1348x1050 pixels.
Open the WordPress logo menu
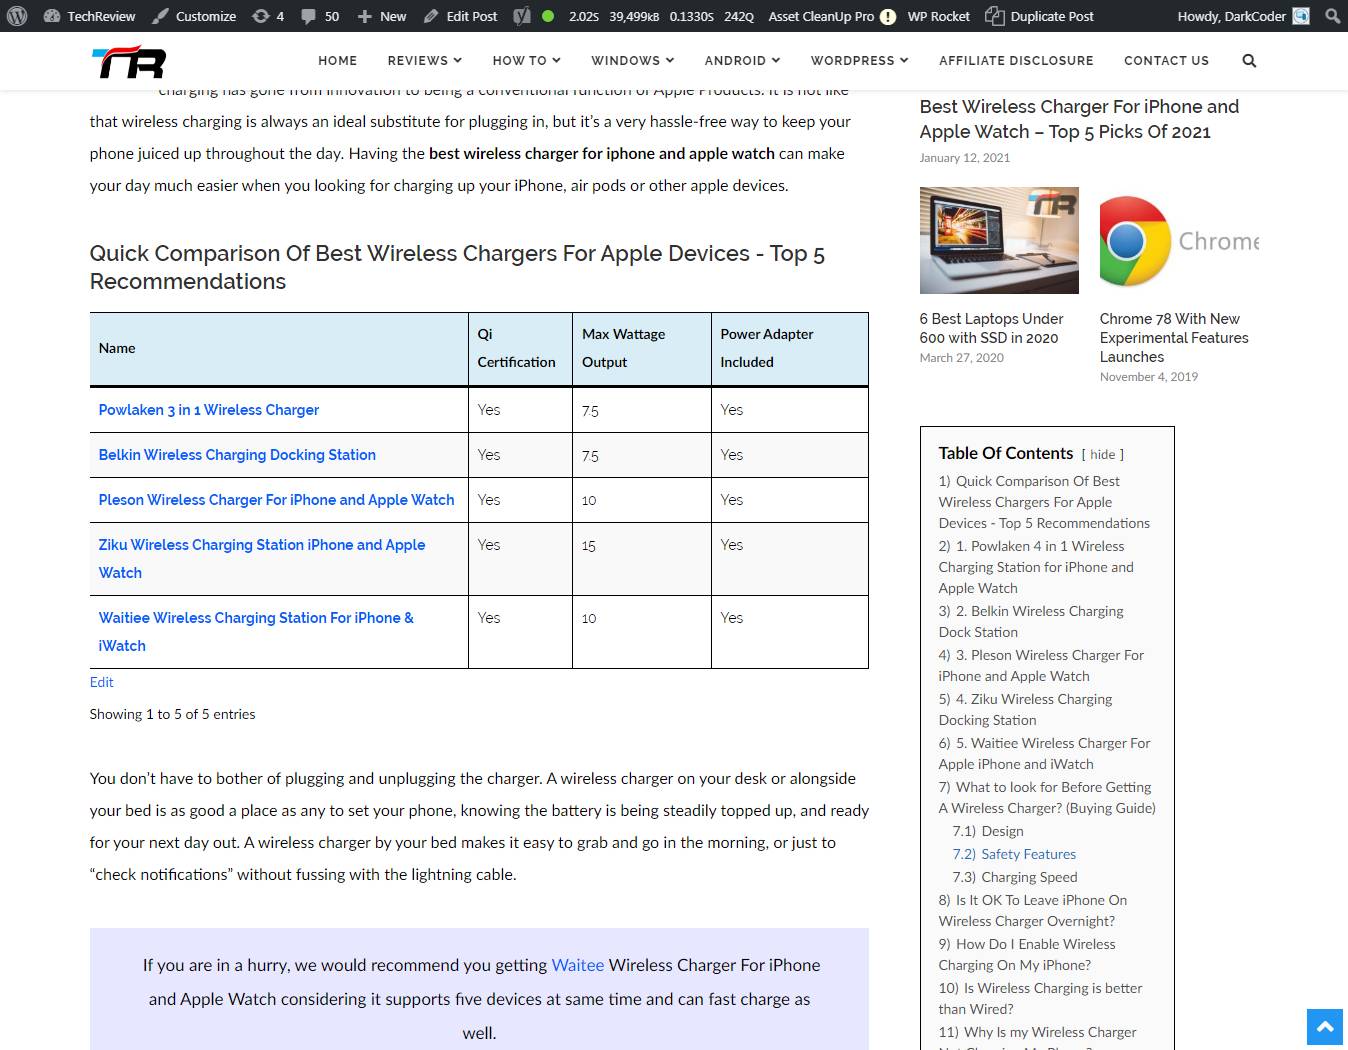pyautogui.click(x=17, y=16)
